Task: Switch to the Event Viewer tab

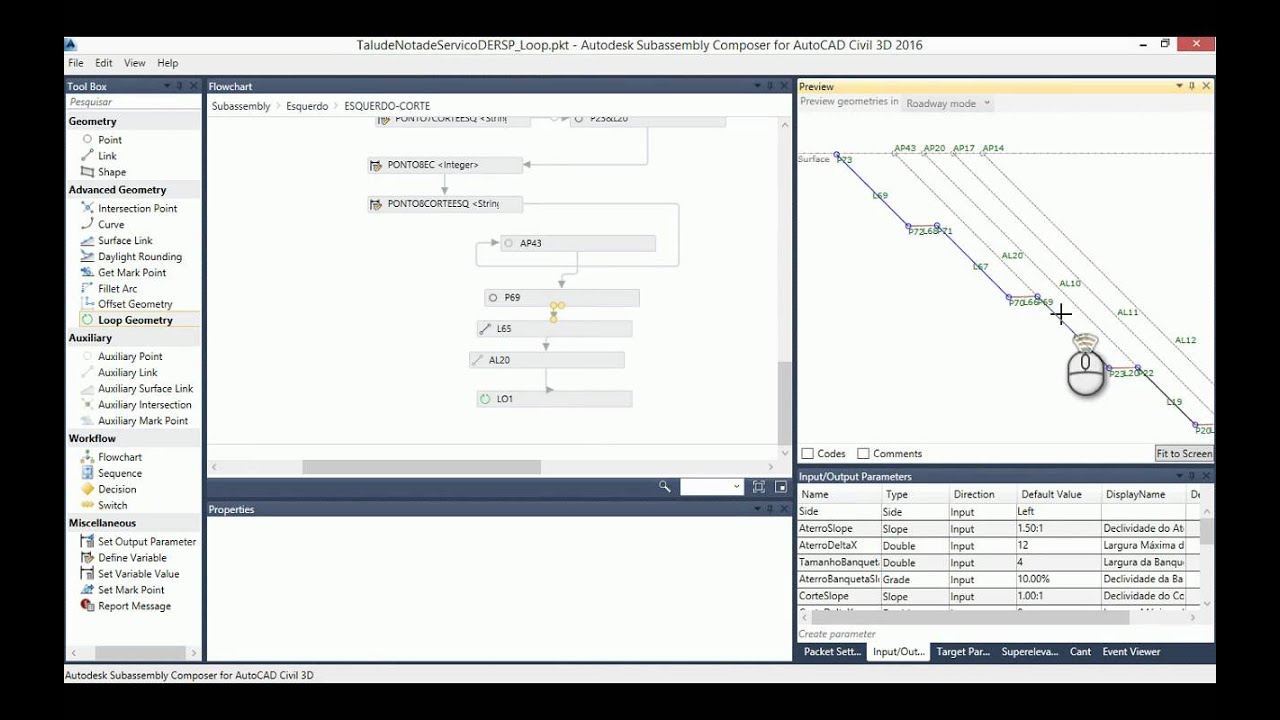Action: point(1131,652)
